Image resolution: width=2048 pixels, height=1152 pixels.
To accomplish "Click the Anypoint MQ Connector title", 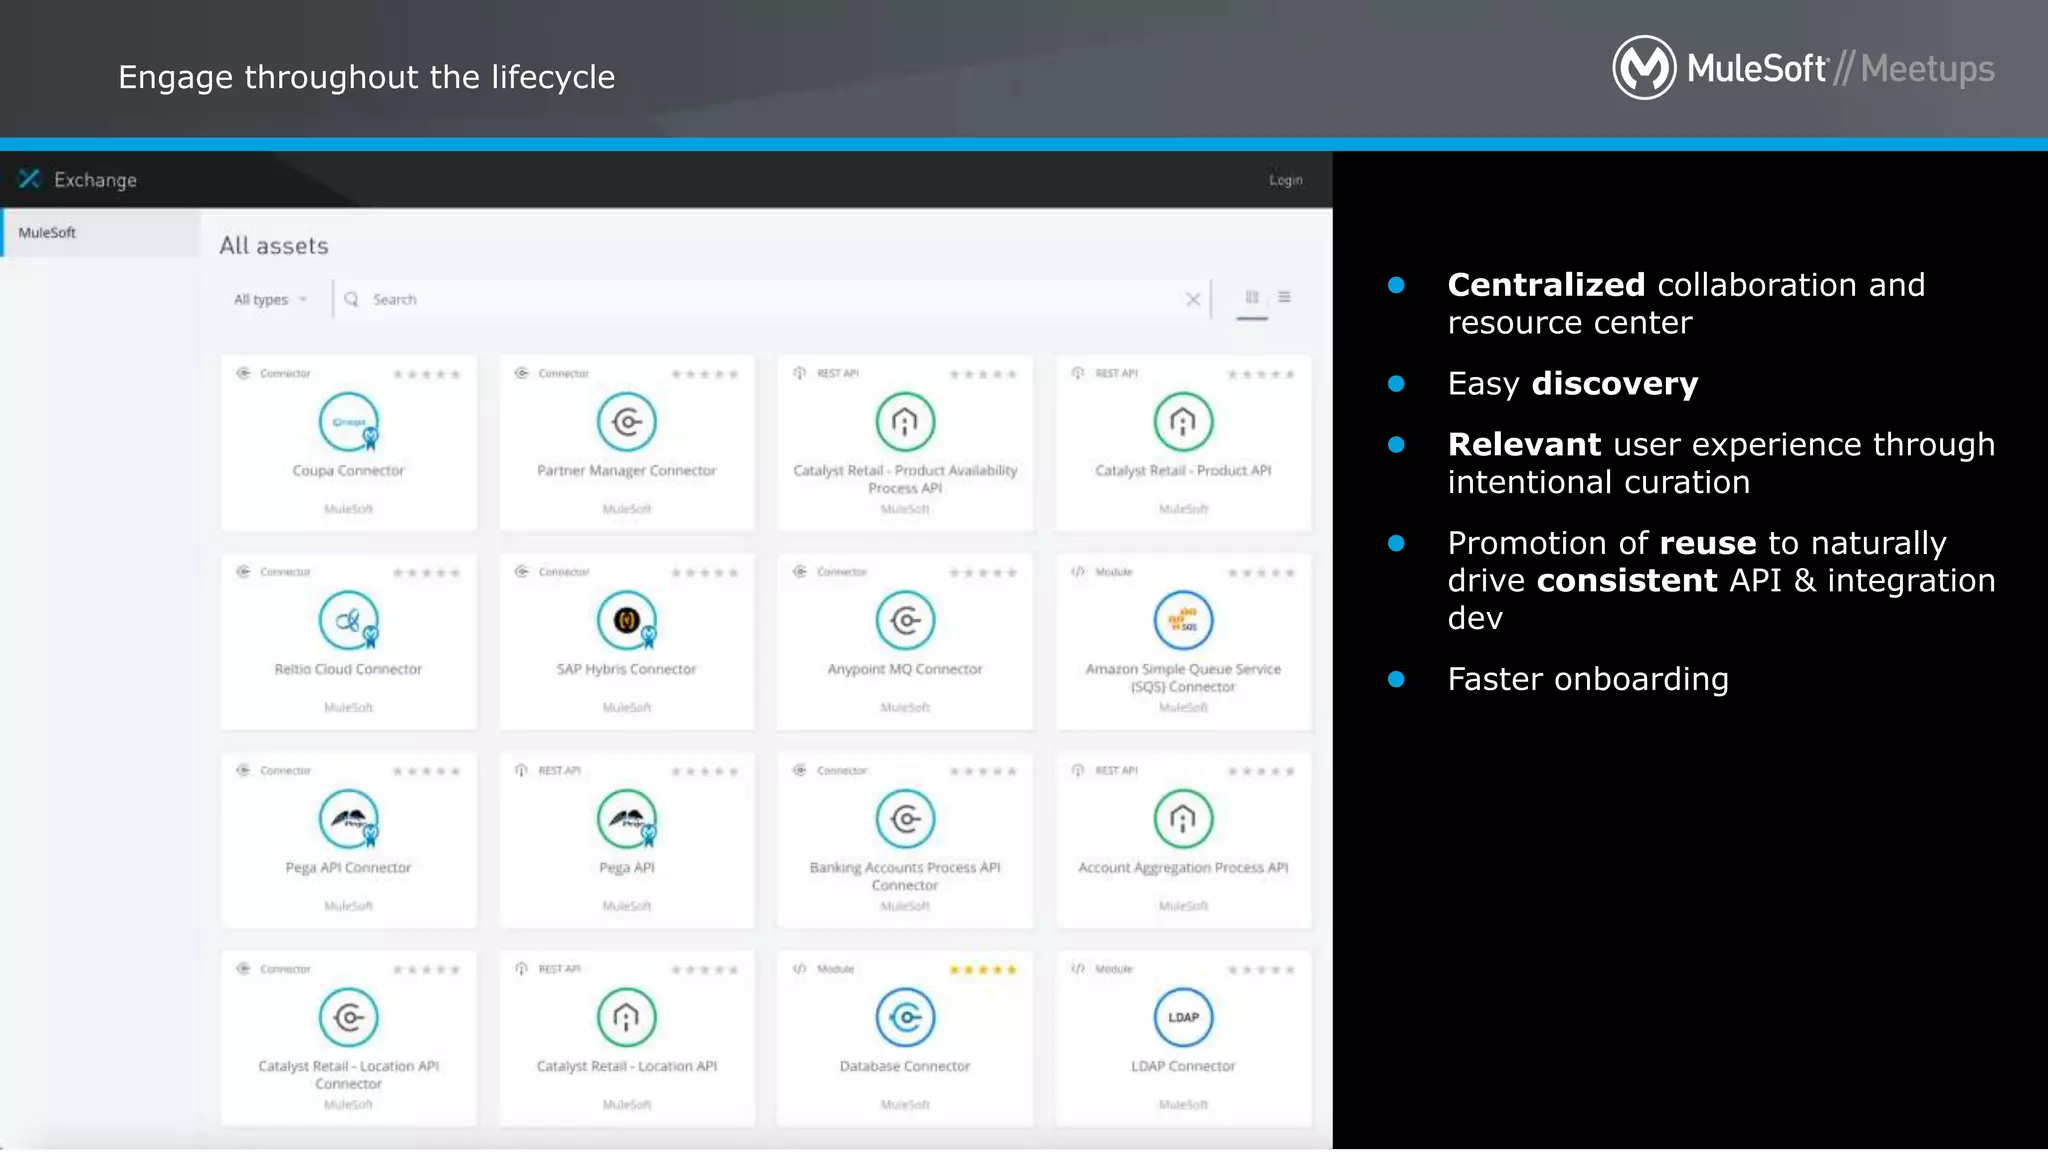I will 905,669.
